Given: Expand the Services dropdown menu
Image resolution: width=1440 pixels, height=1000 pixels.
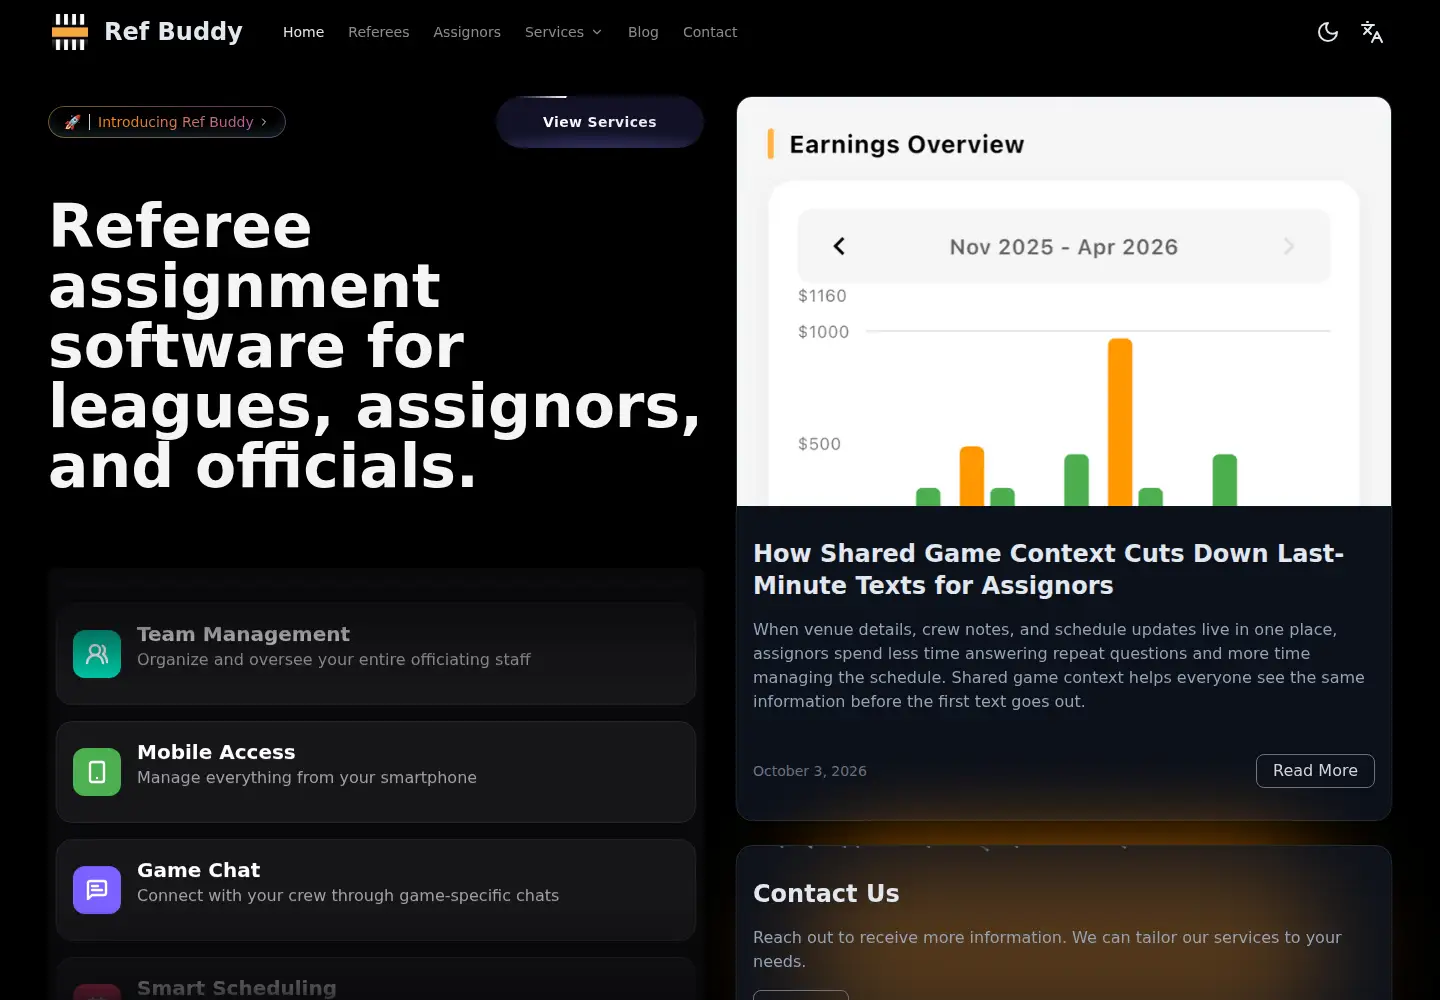Looking at the screenshot, I should point(564,32).
